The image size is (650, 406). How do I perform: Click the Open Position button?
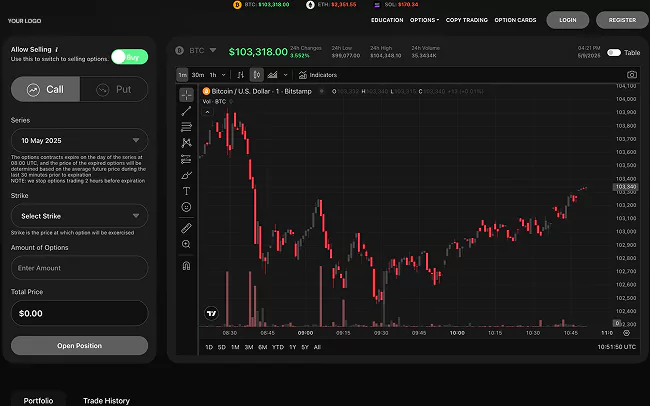pyautogui.click(x=79, y=345)
